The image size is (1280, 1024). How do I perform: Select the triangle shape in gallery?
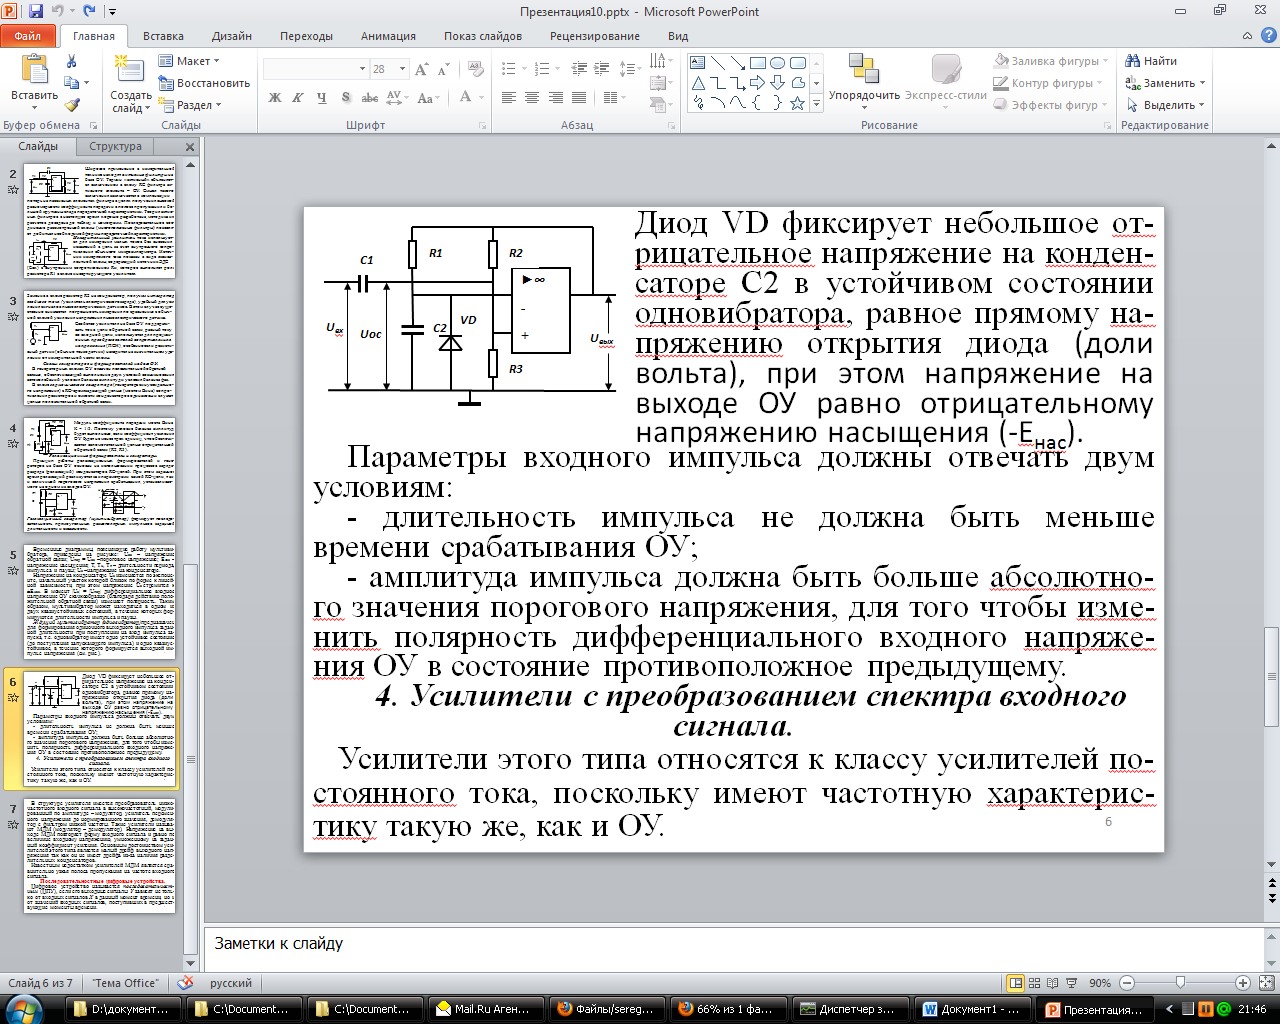(698, 83)
